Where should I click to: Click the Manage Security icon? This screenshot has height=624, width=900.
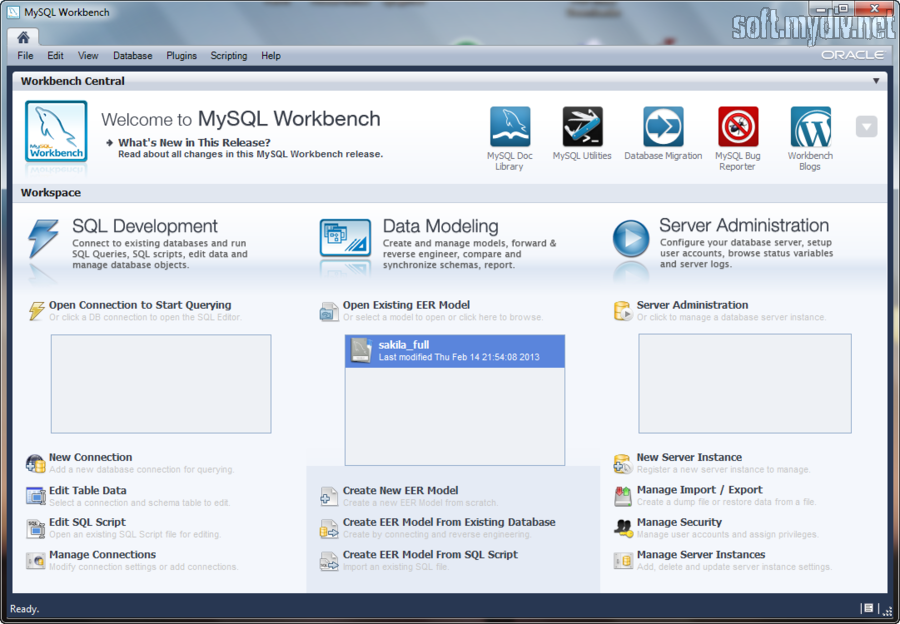[x=623, y=528]
